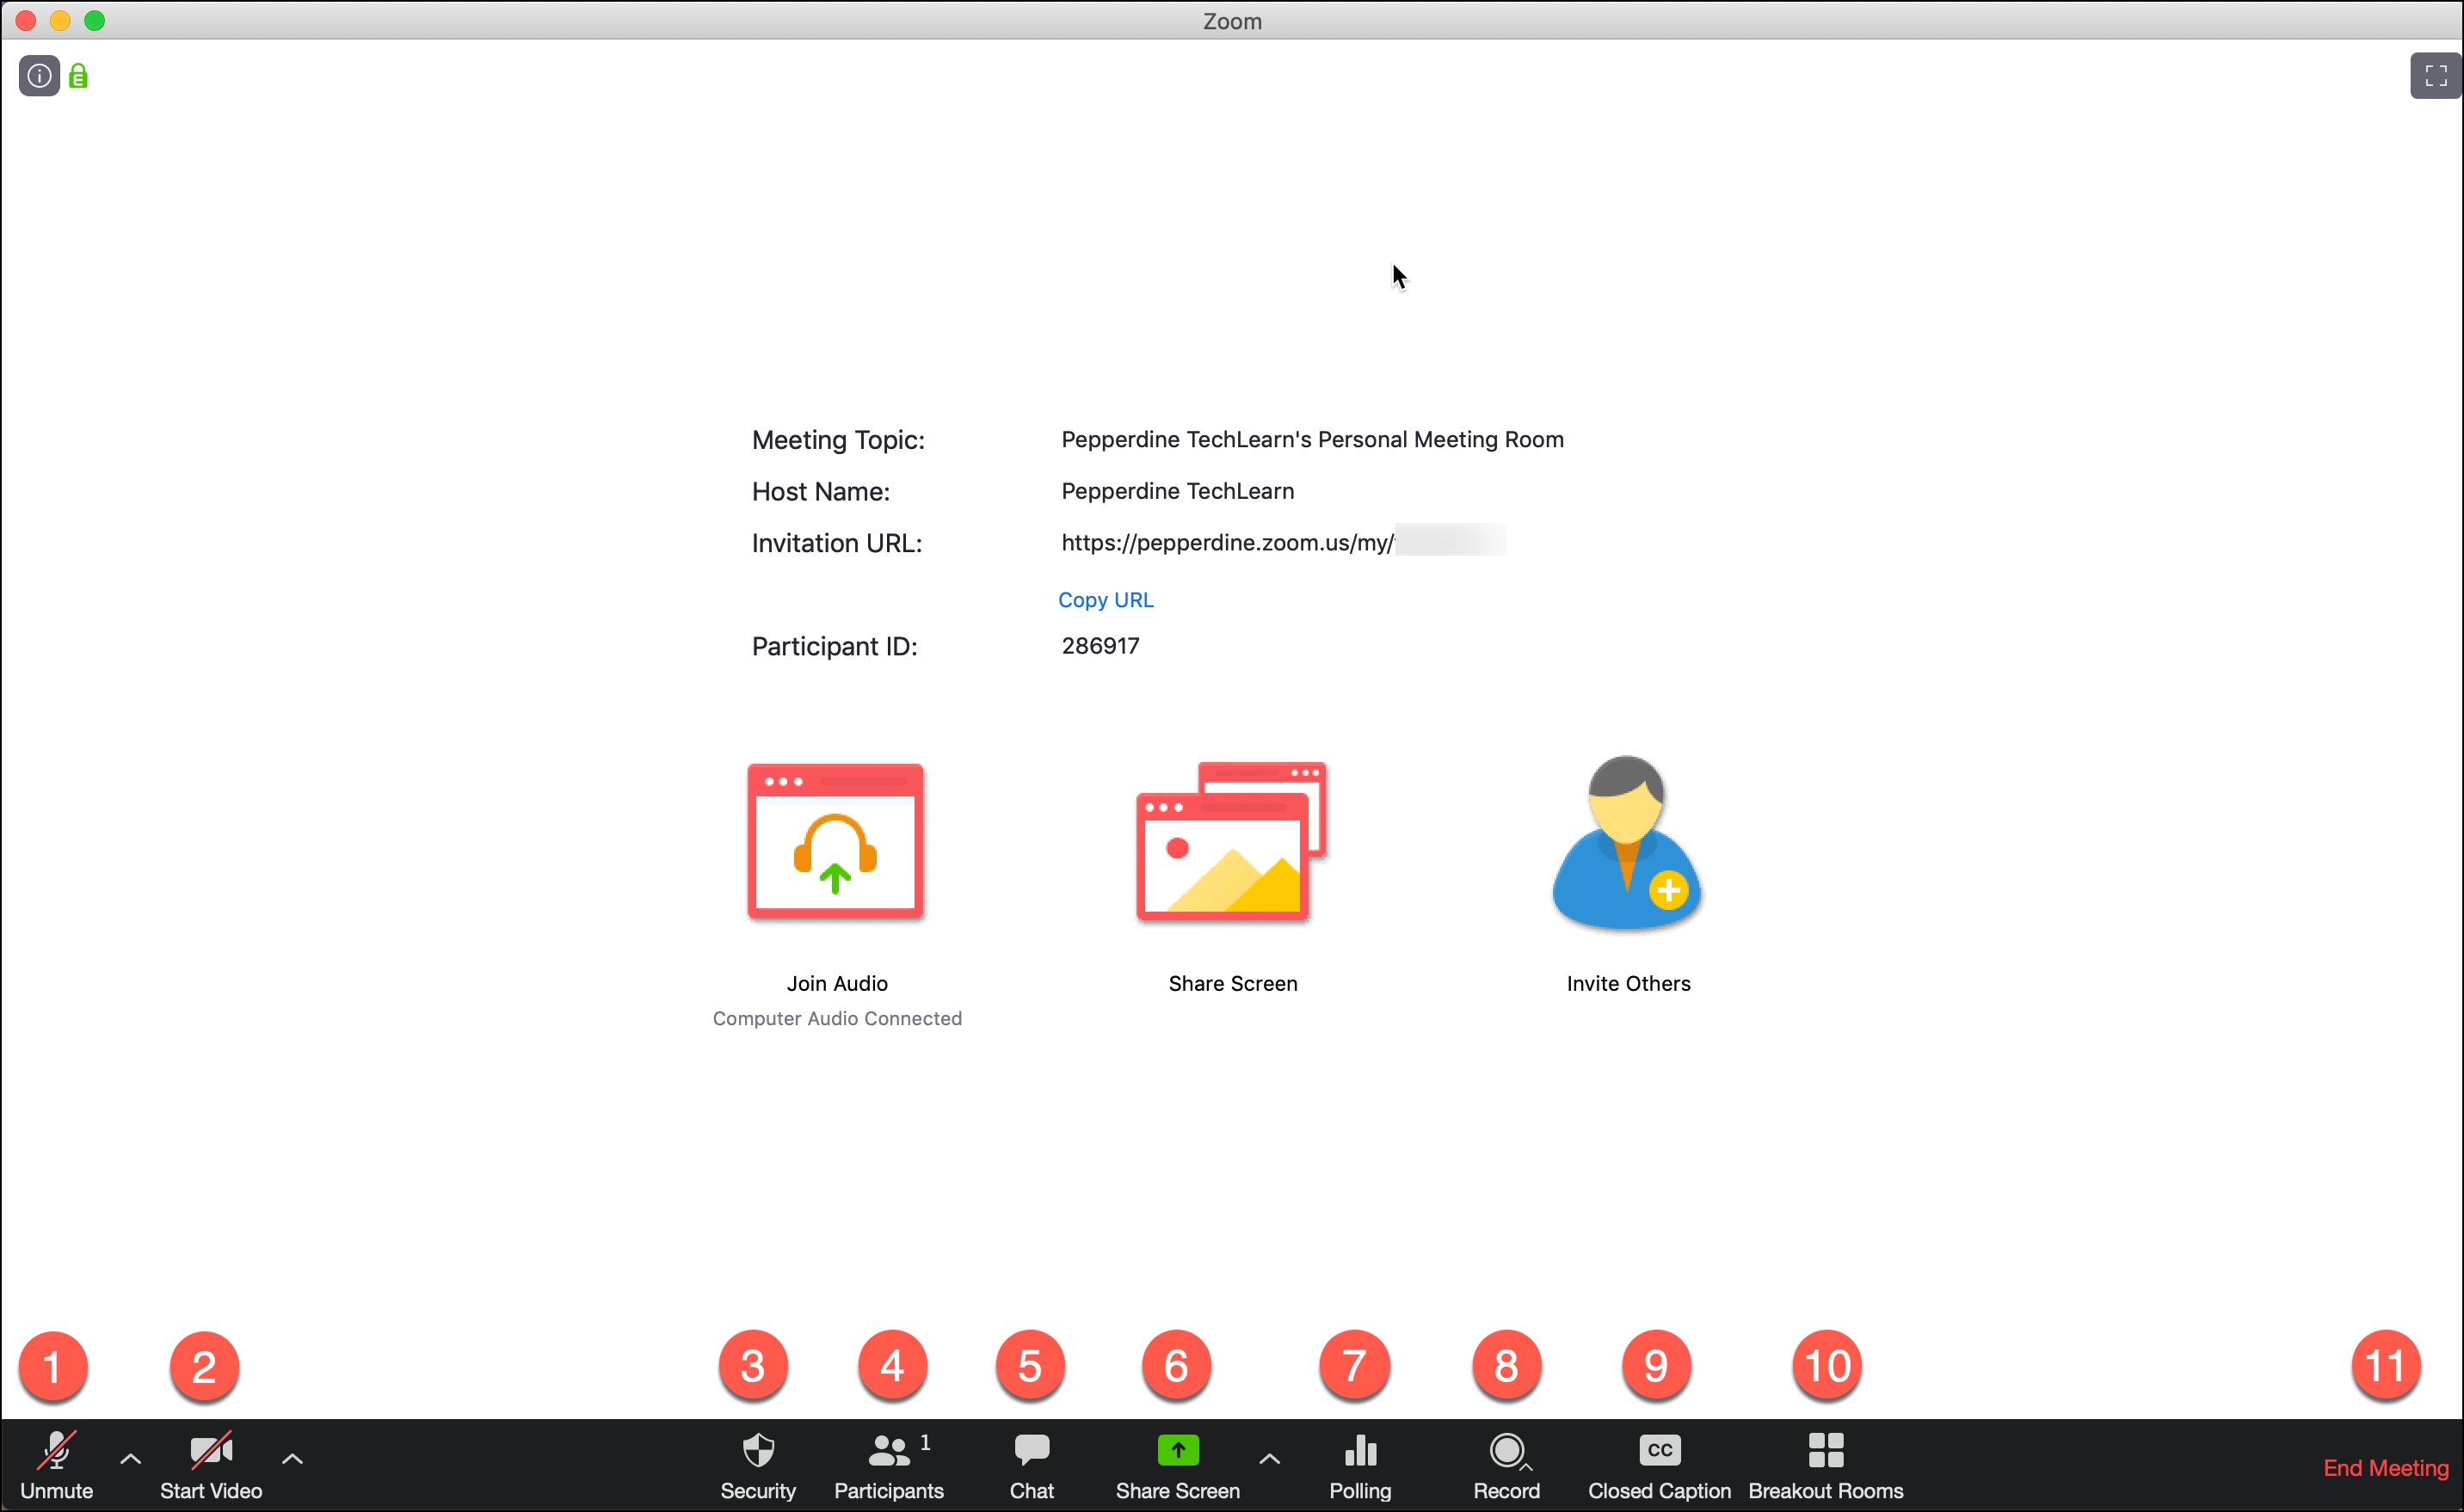Screen dimensions: 2464x1512
Task: Select meeting info icon top left
Action: pyautogui.click(x=39, y=76)
